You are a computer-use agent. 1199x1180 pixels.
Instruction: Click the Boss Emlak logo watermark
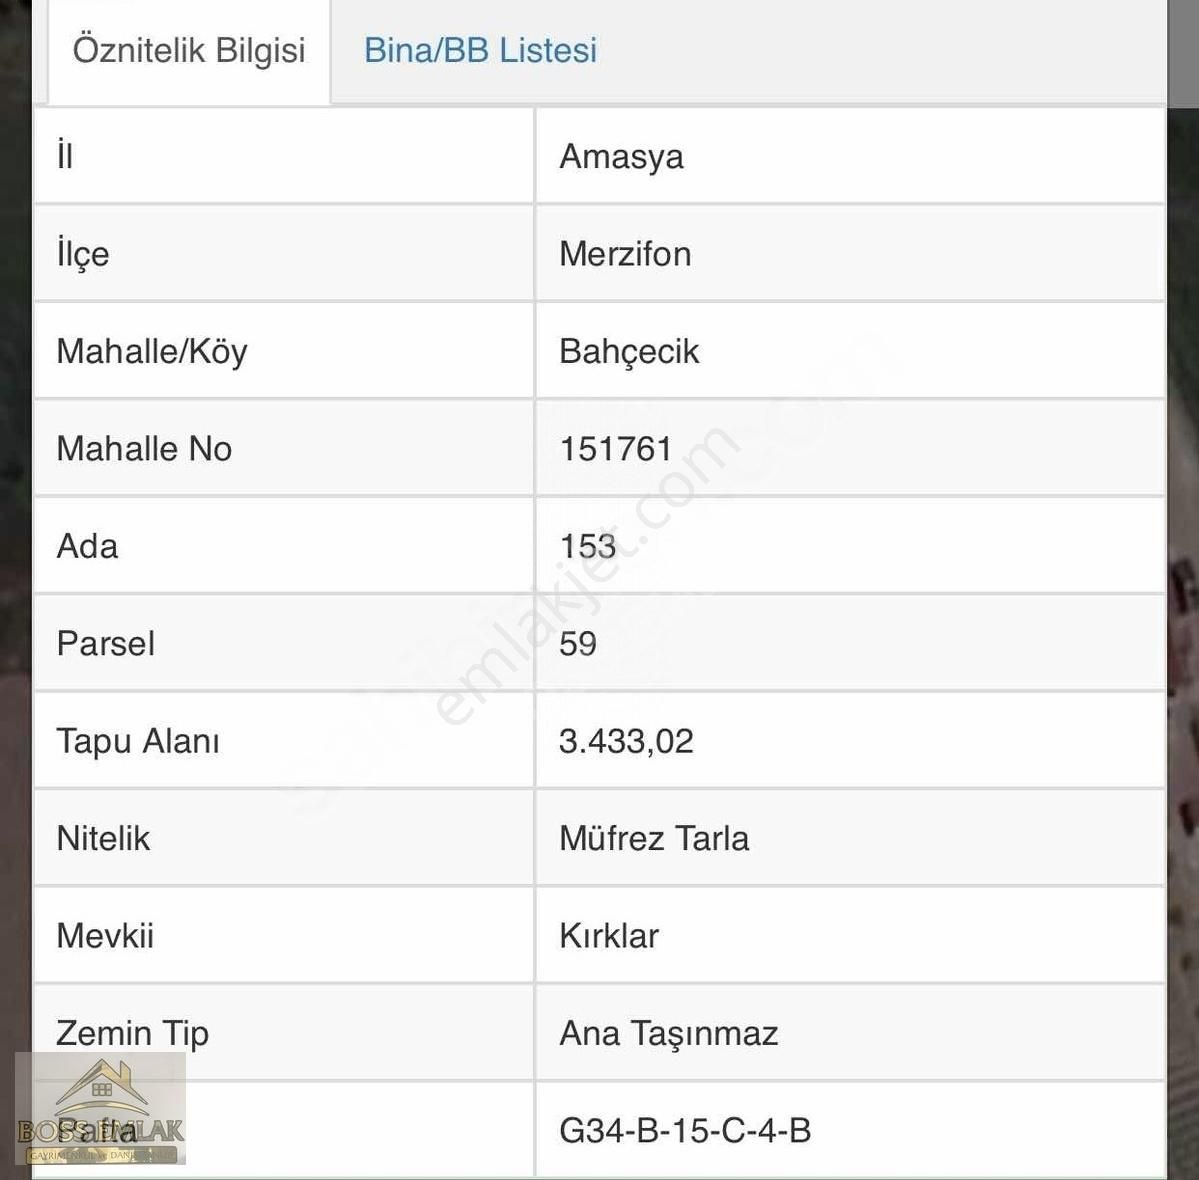click(100, 1109)
